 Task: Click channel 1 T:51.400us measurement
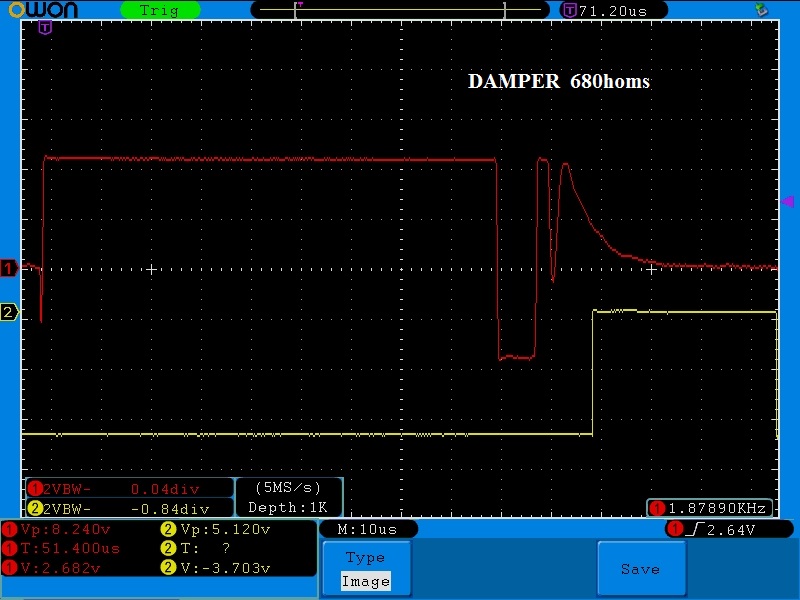pyautogui.click(x=62, y=548)
